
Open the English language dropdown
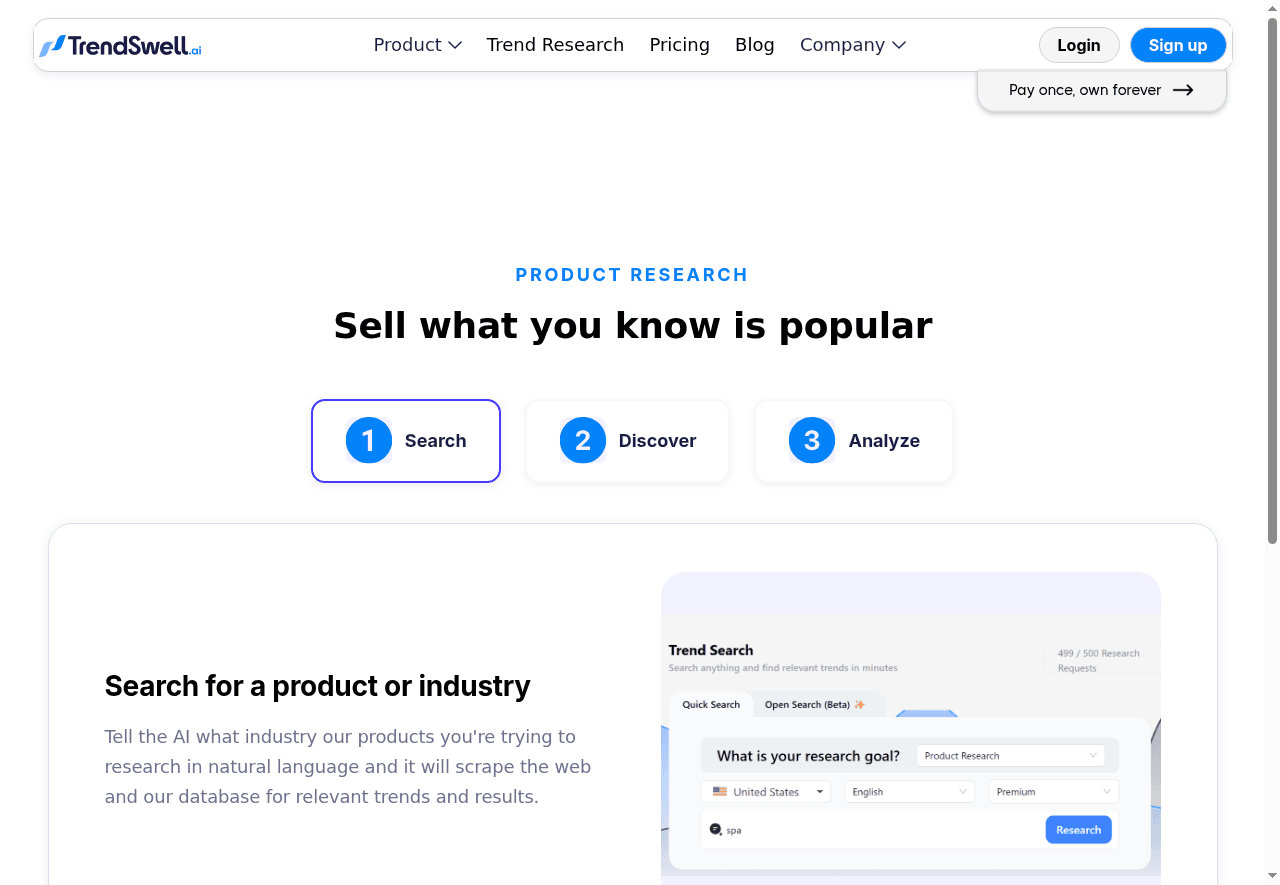(908, 791)
